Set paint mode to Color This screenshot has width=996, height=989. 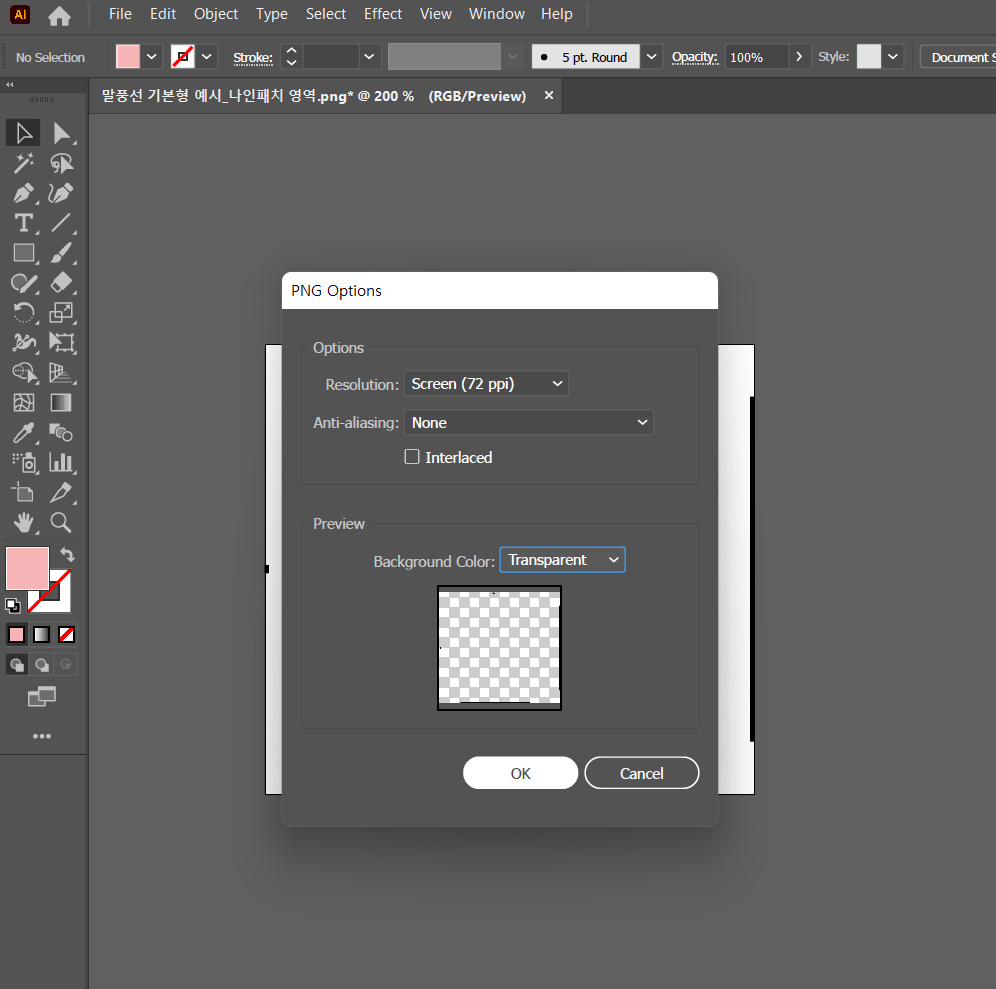(17, 634)
